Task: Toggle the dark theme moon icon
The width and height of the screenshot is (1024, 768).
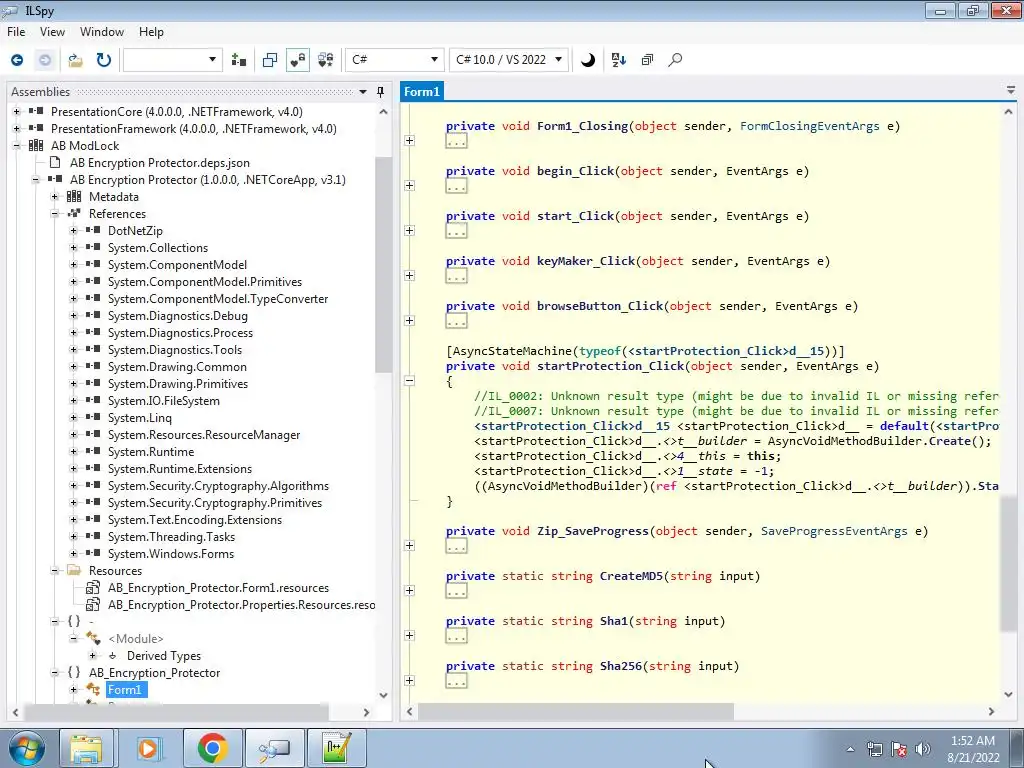Action: (x=588, y=60)
